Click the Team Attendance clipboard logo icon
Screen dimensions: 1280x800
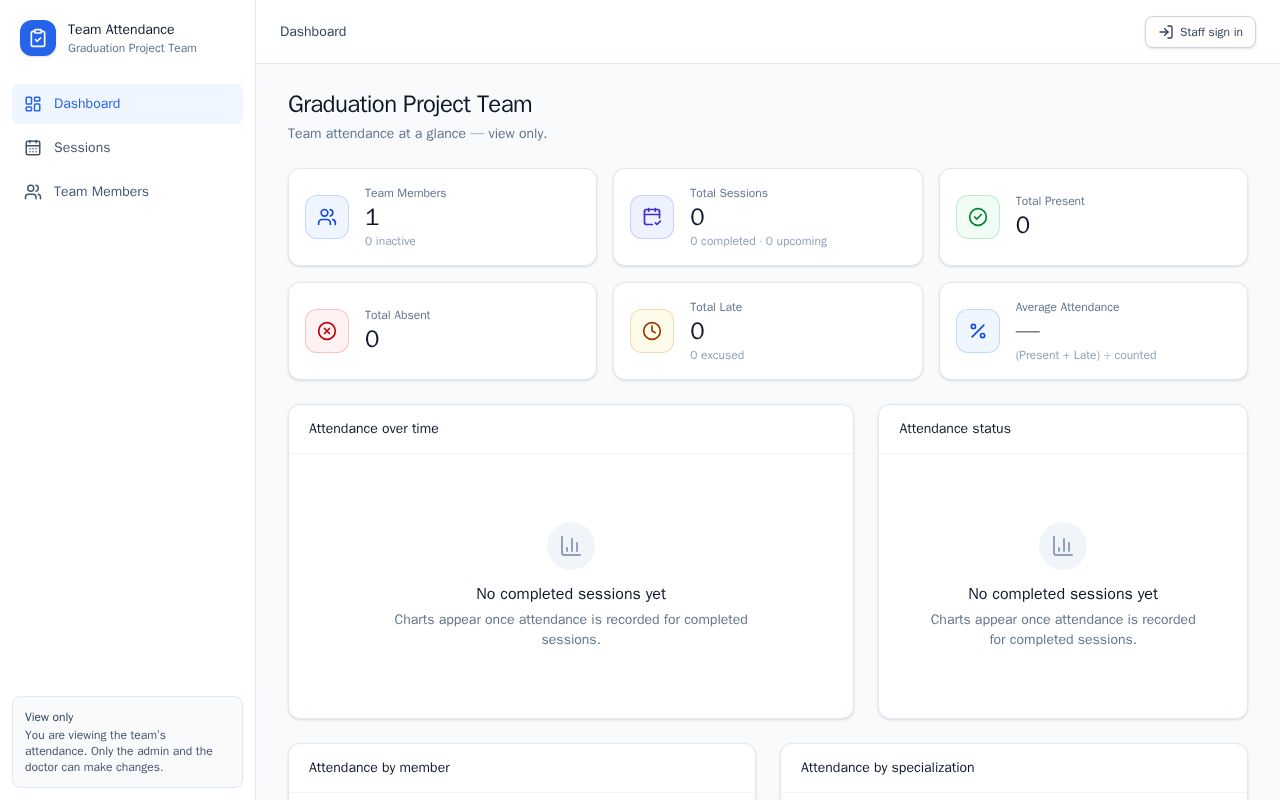pos(38,38)
